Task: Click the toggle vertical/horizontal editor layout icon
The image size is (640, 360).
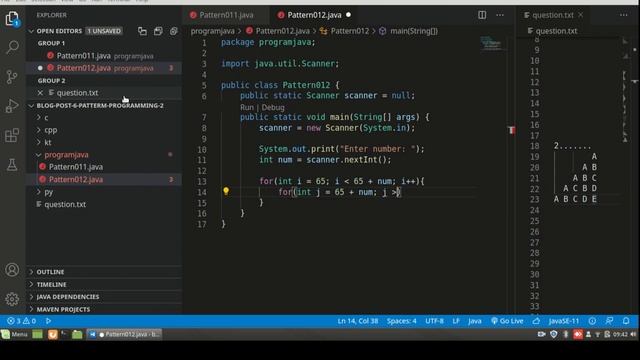Action: (x=142, y=31)
